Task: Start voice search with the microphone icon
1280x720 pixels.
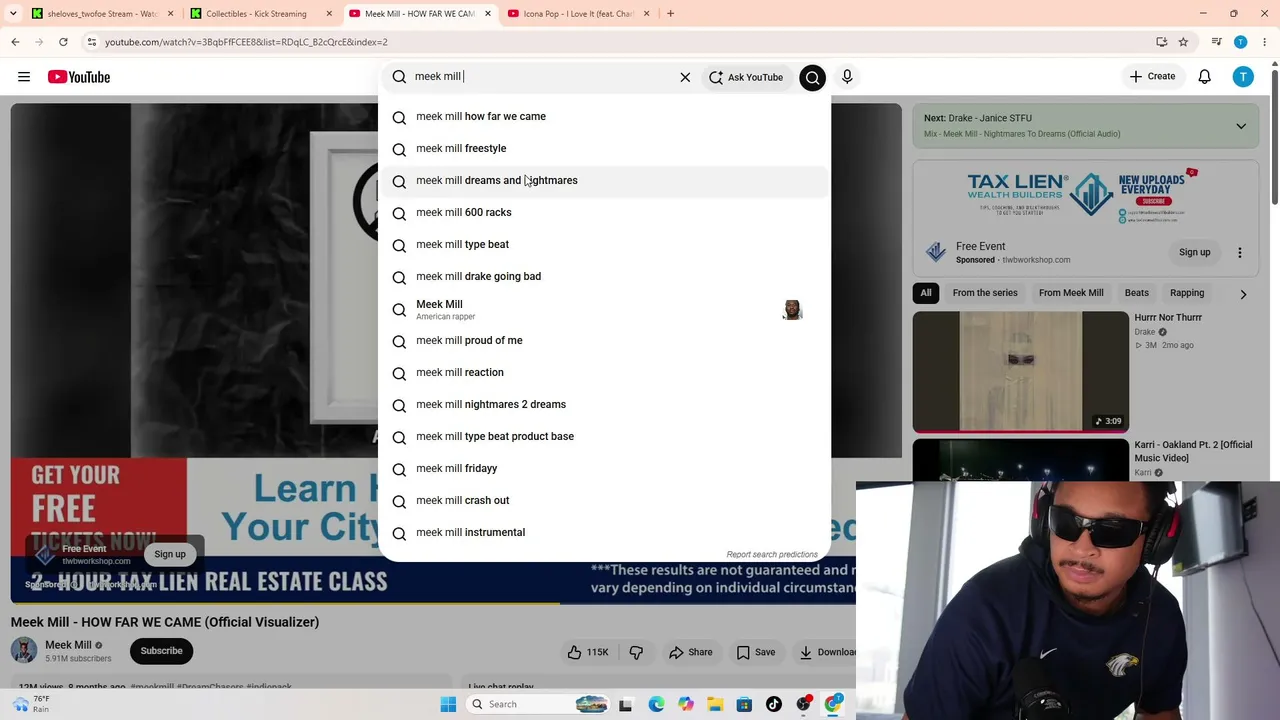Action: [x=847, y=77]
